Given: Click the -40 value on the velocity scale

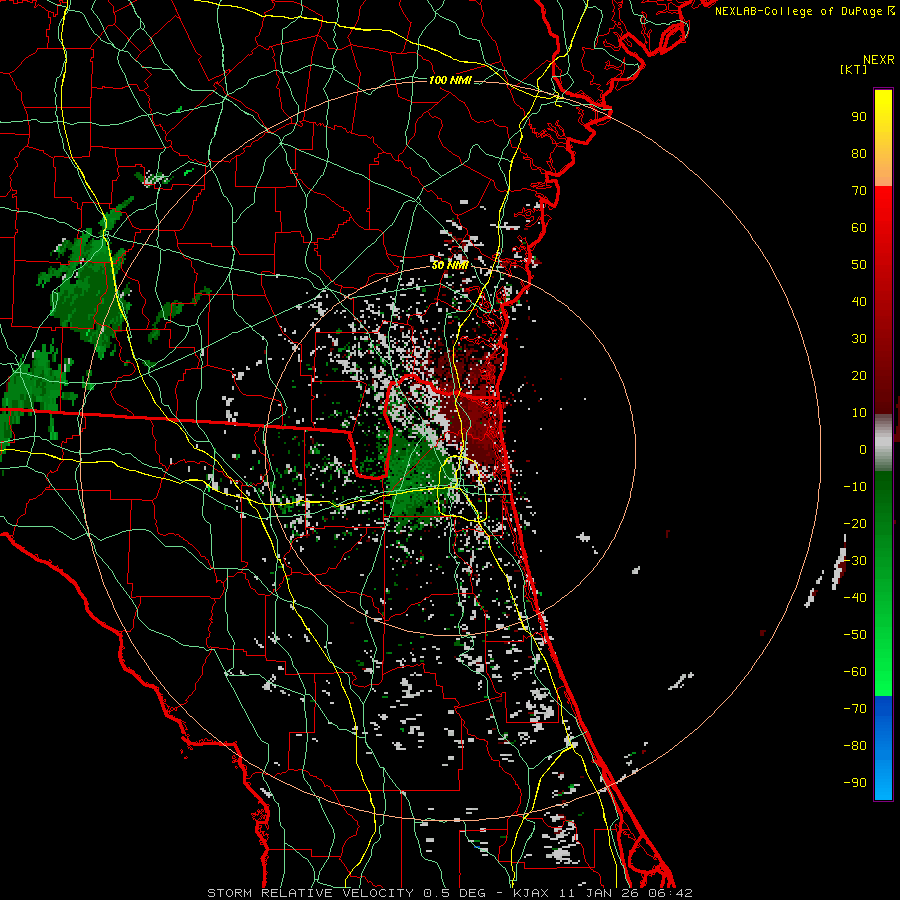Looking at the screenshot, I should [x=855, y=598].
